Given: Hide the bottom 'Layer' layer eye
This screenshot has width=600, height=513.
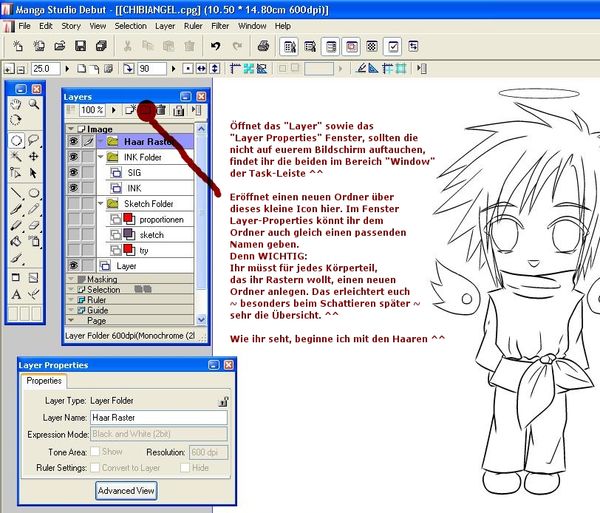Looking at the screenshot, I should click(73, 265).
